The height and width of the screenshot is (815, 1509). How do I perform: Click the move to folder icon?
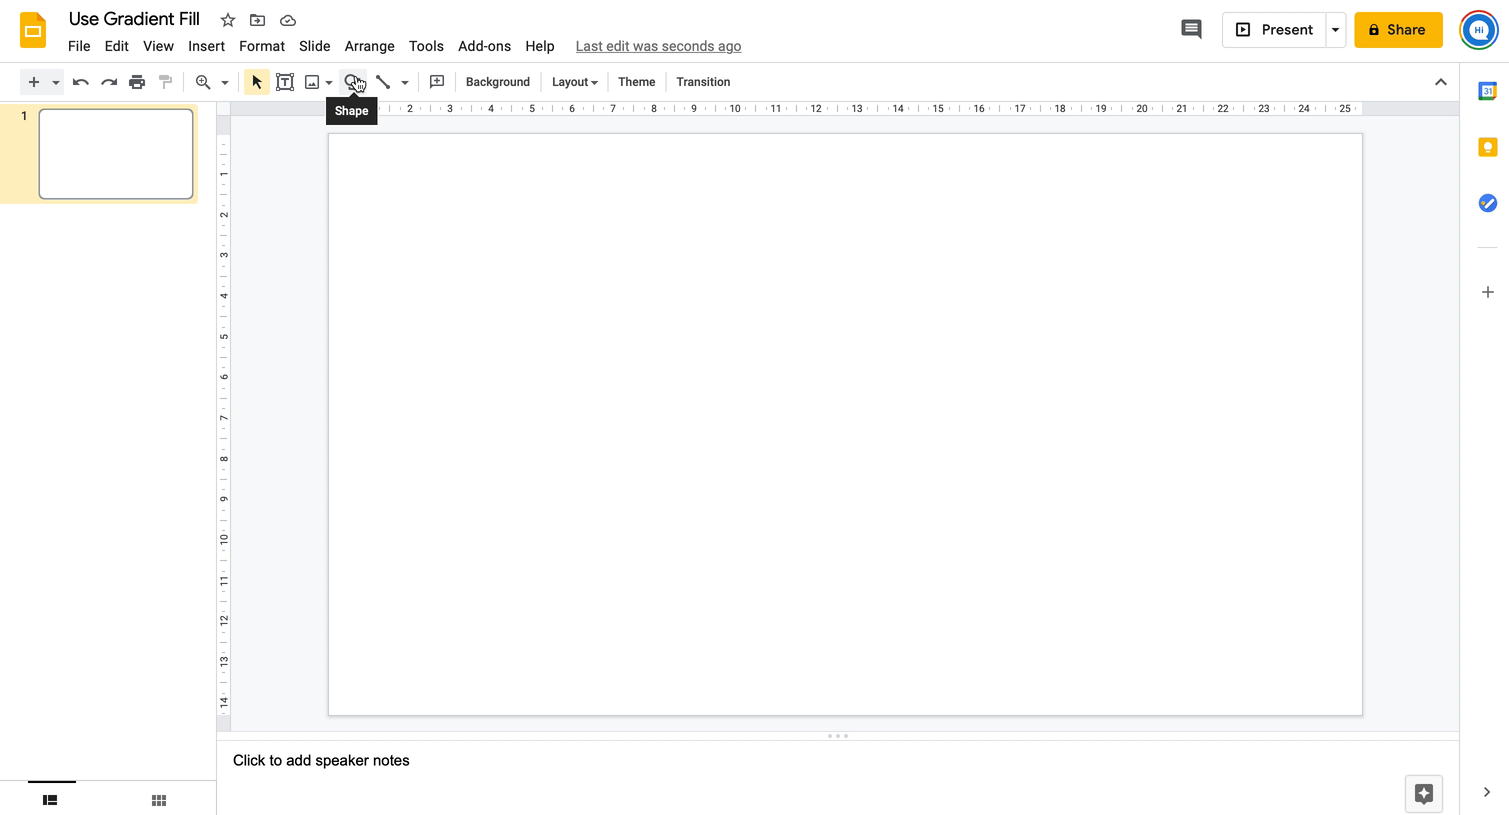(257, 20)
